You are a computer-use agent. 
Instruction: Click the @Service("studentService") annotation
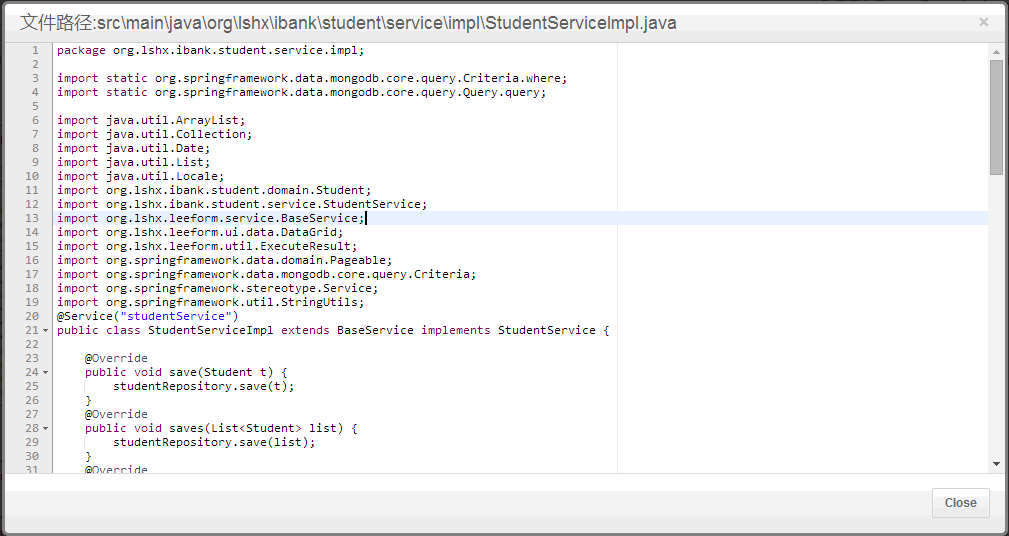tap(147, 316)
